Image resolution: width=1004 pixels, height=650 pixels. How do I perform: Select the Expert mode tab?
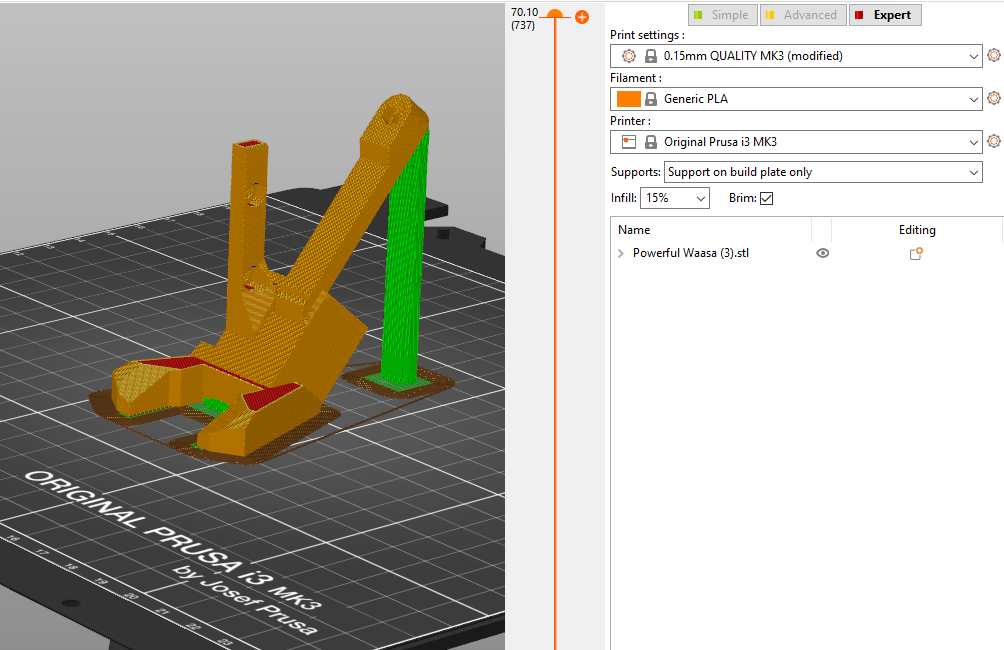pyautogui.click(x=884, y=15)
